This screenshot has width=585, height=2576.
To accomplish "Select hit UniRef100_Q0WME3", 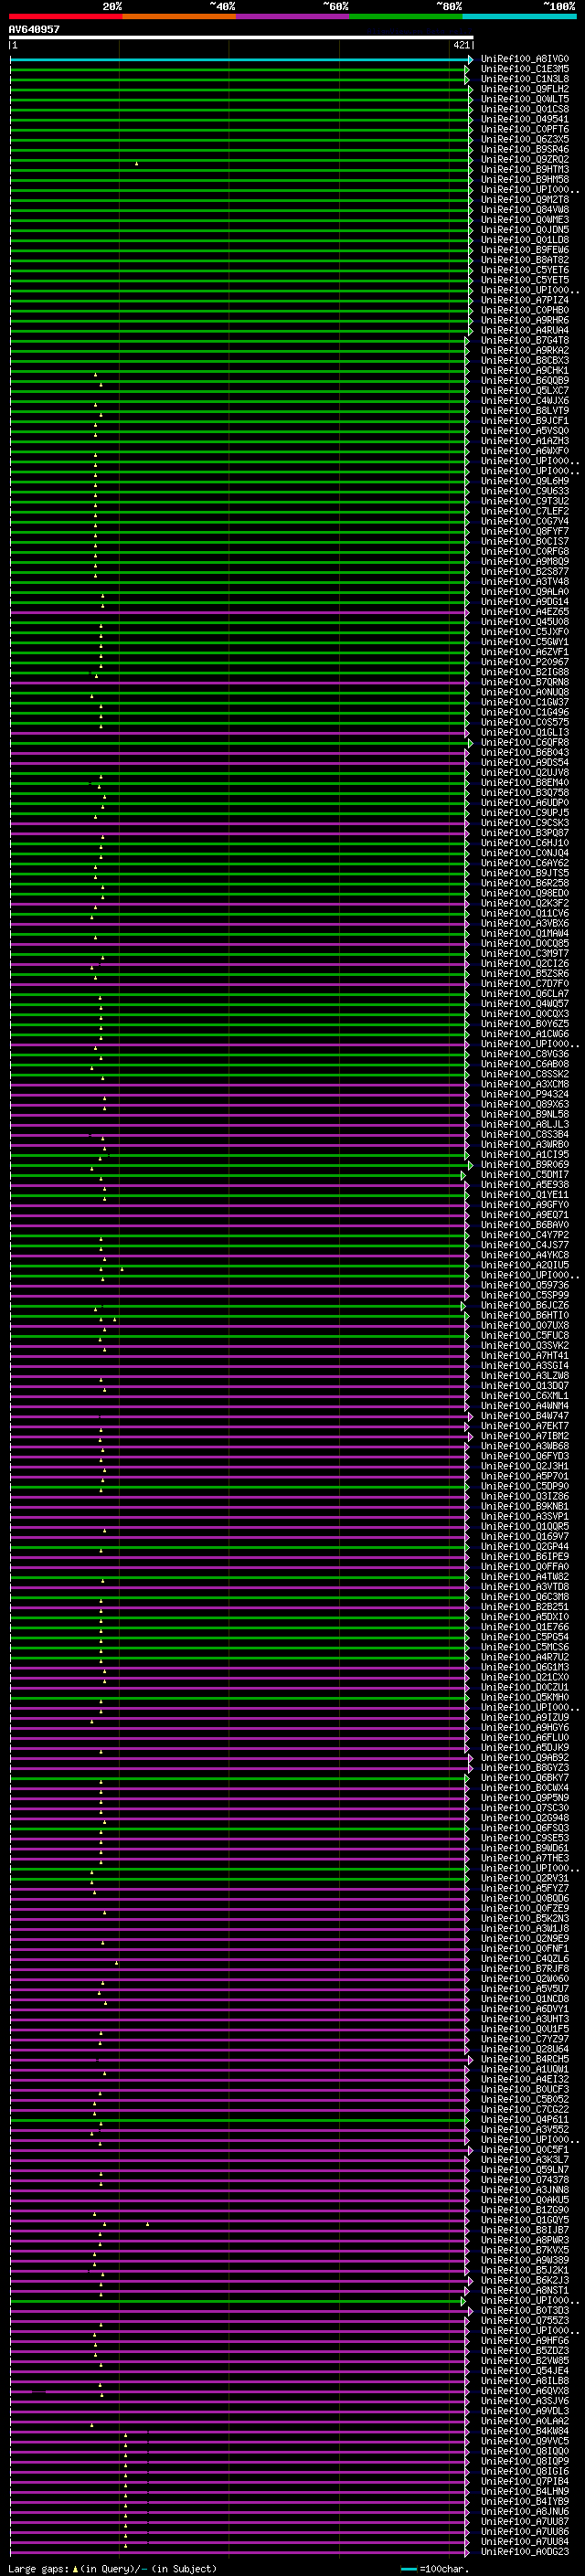I will 525,220.
